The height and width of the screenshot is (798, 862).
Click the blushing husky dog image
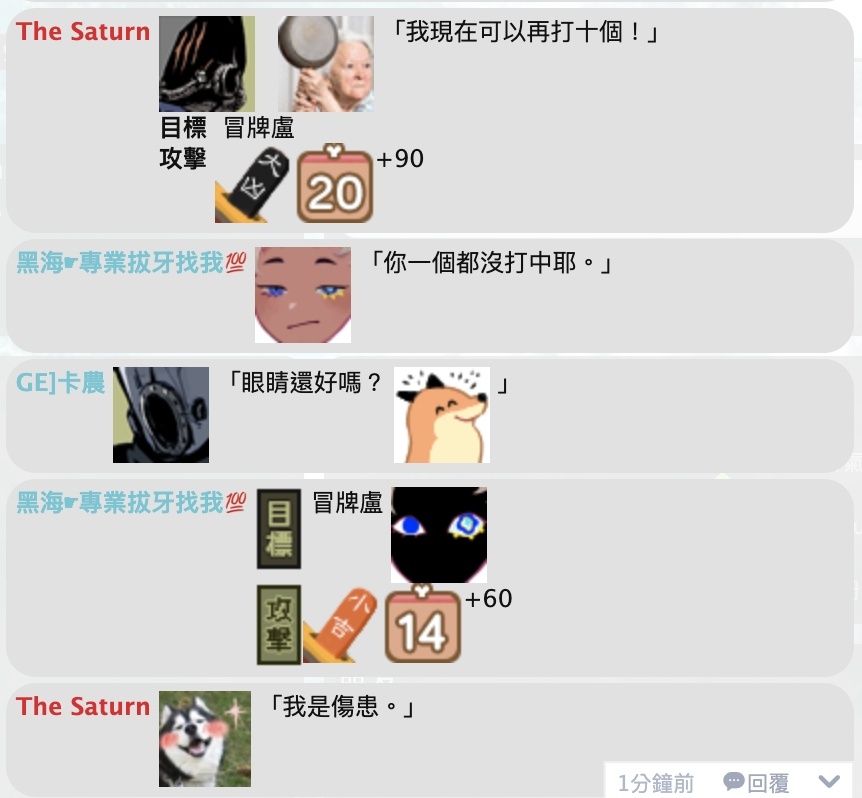tap(205, 739)
